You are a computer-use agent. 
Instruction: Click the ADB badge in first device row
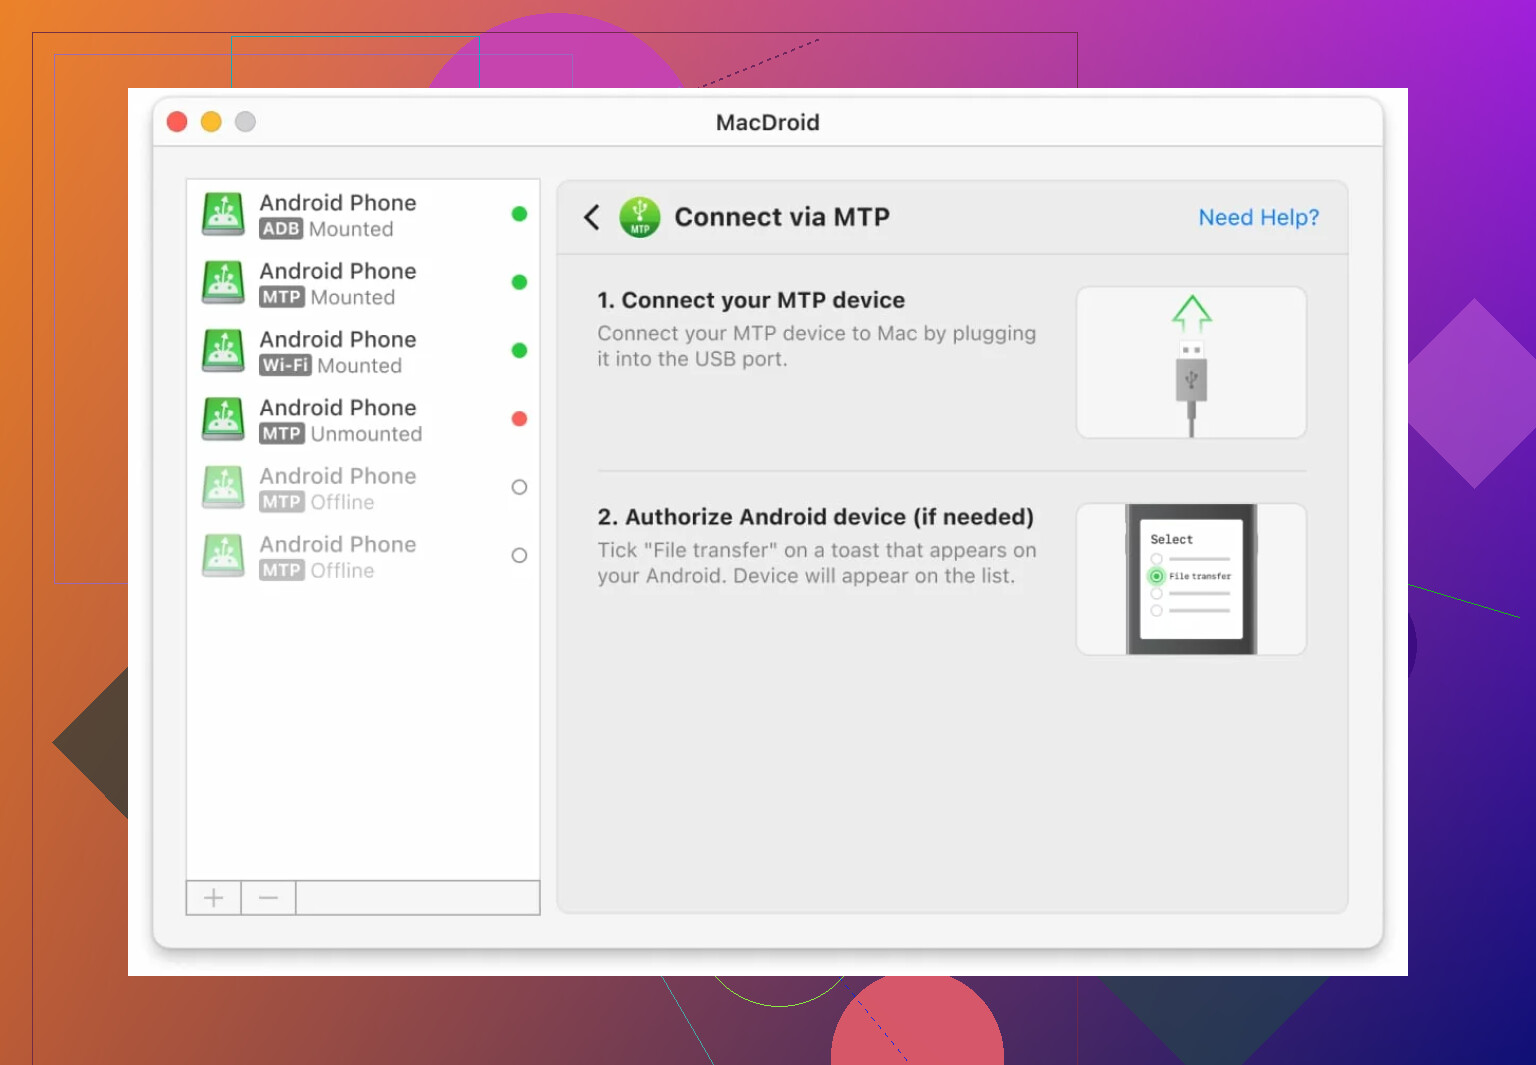point(281,229)
